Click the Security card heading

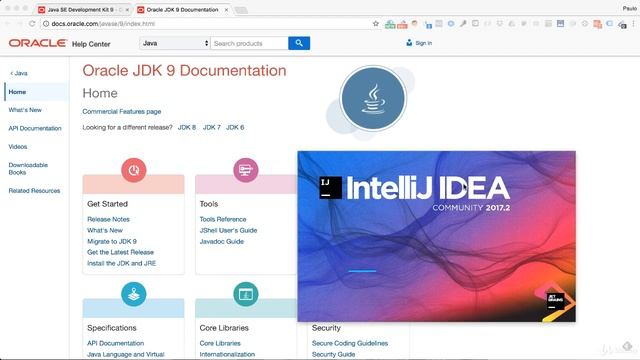326,328
